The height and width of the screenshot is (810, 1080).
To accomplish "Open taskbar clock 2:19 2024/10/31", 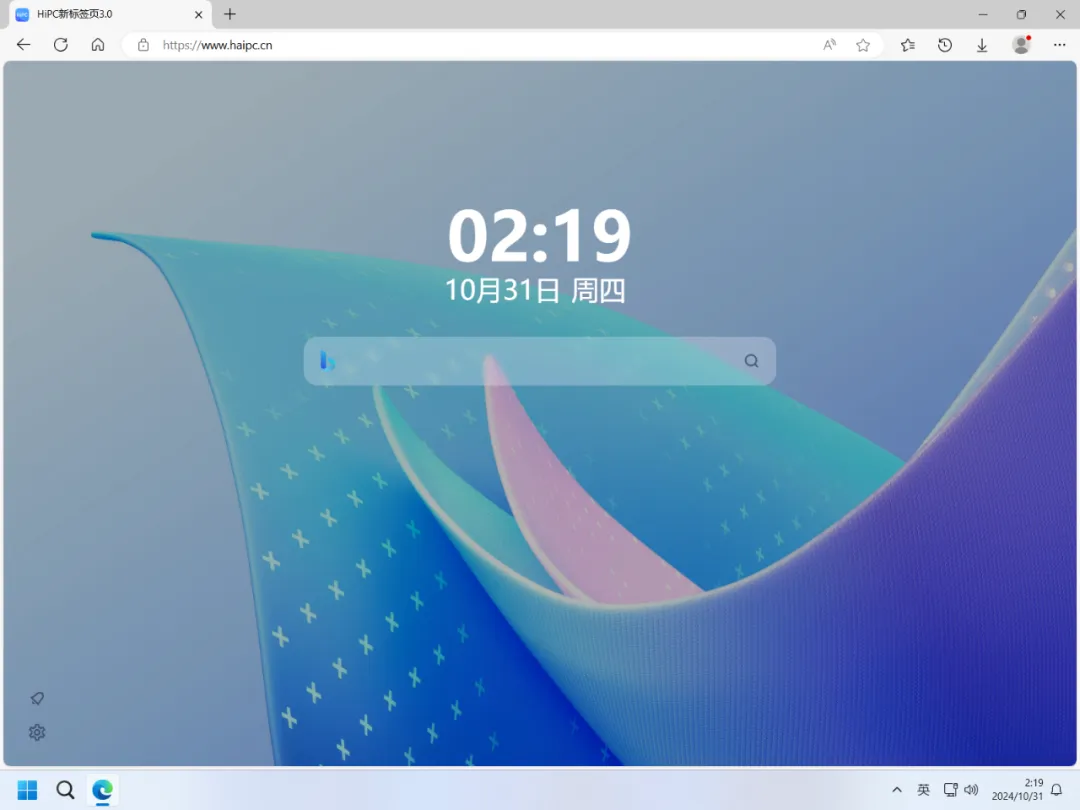I will coord(1017,789).
